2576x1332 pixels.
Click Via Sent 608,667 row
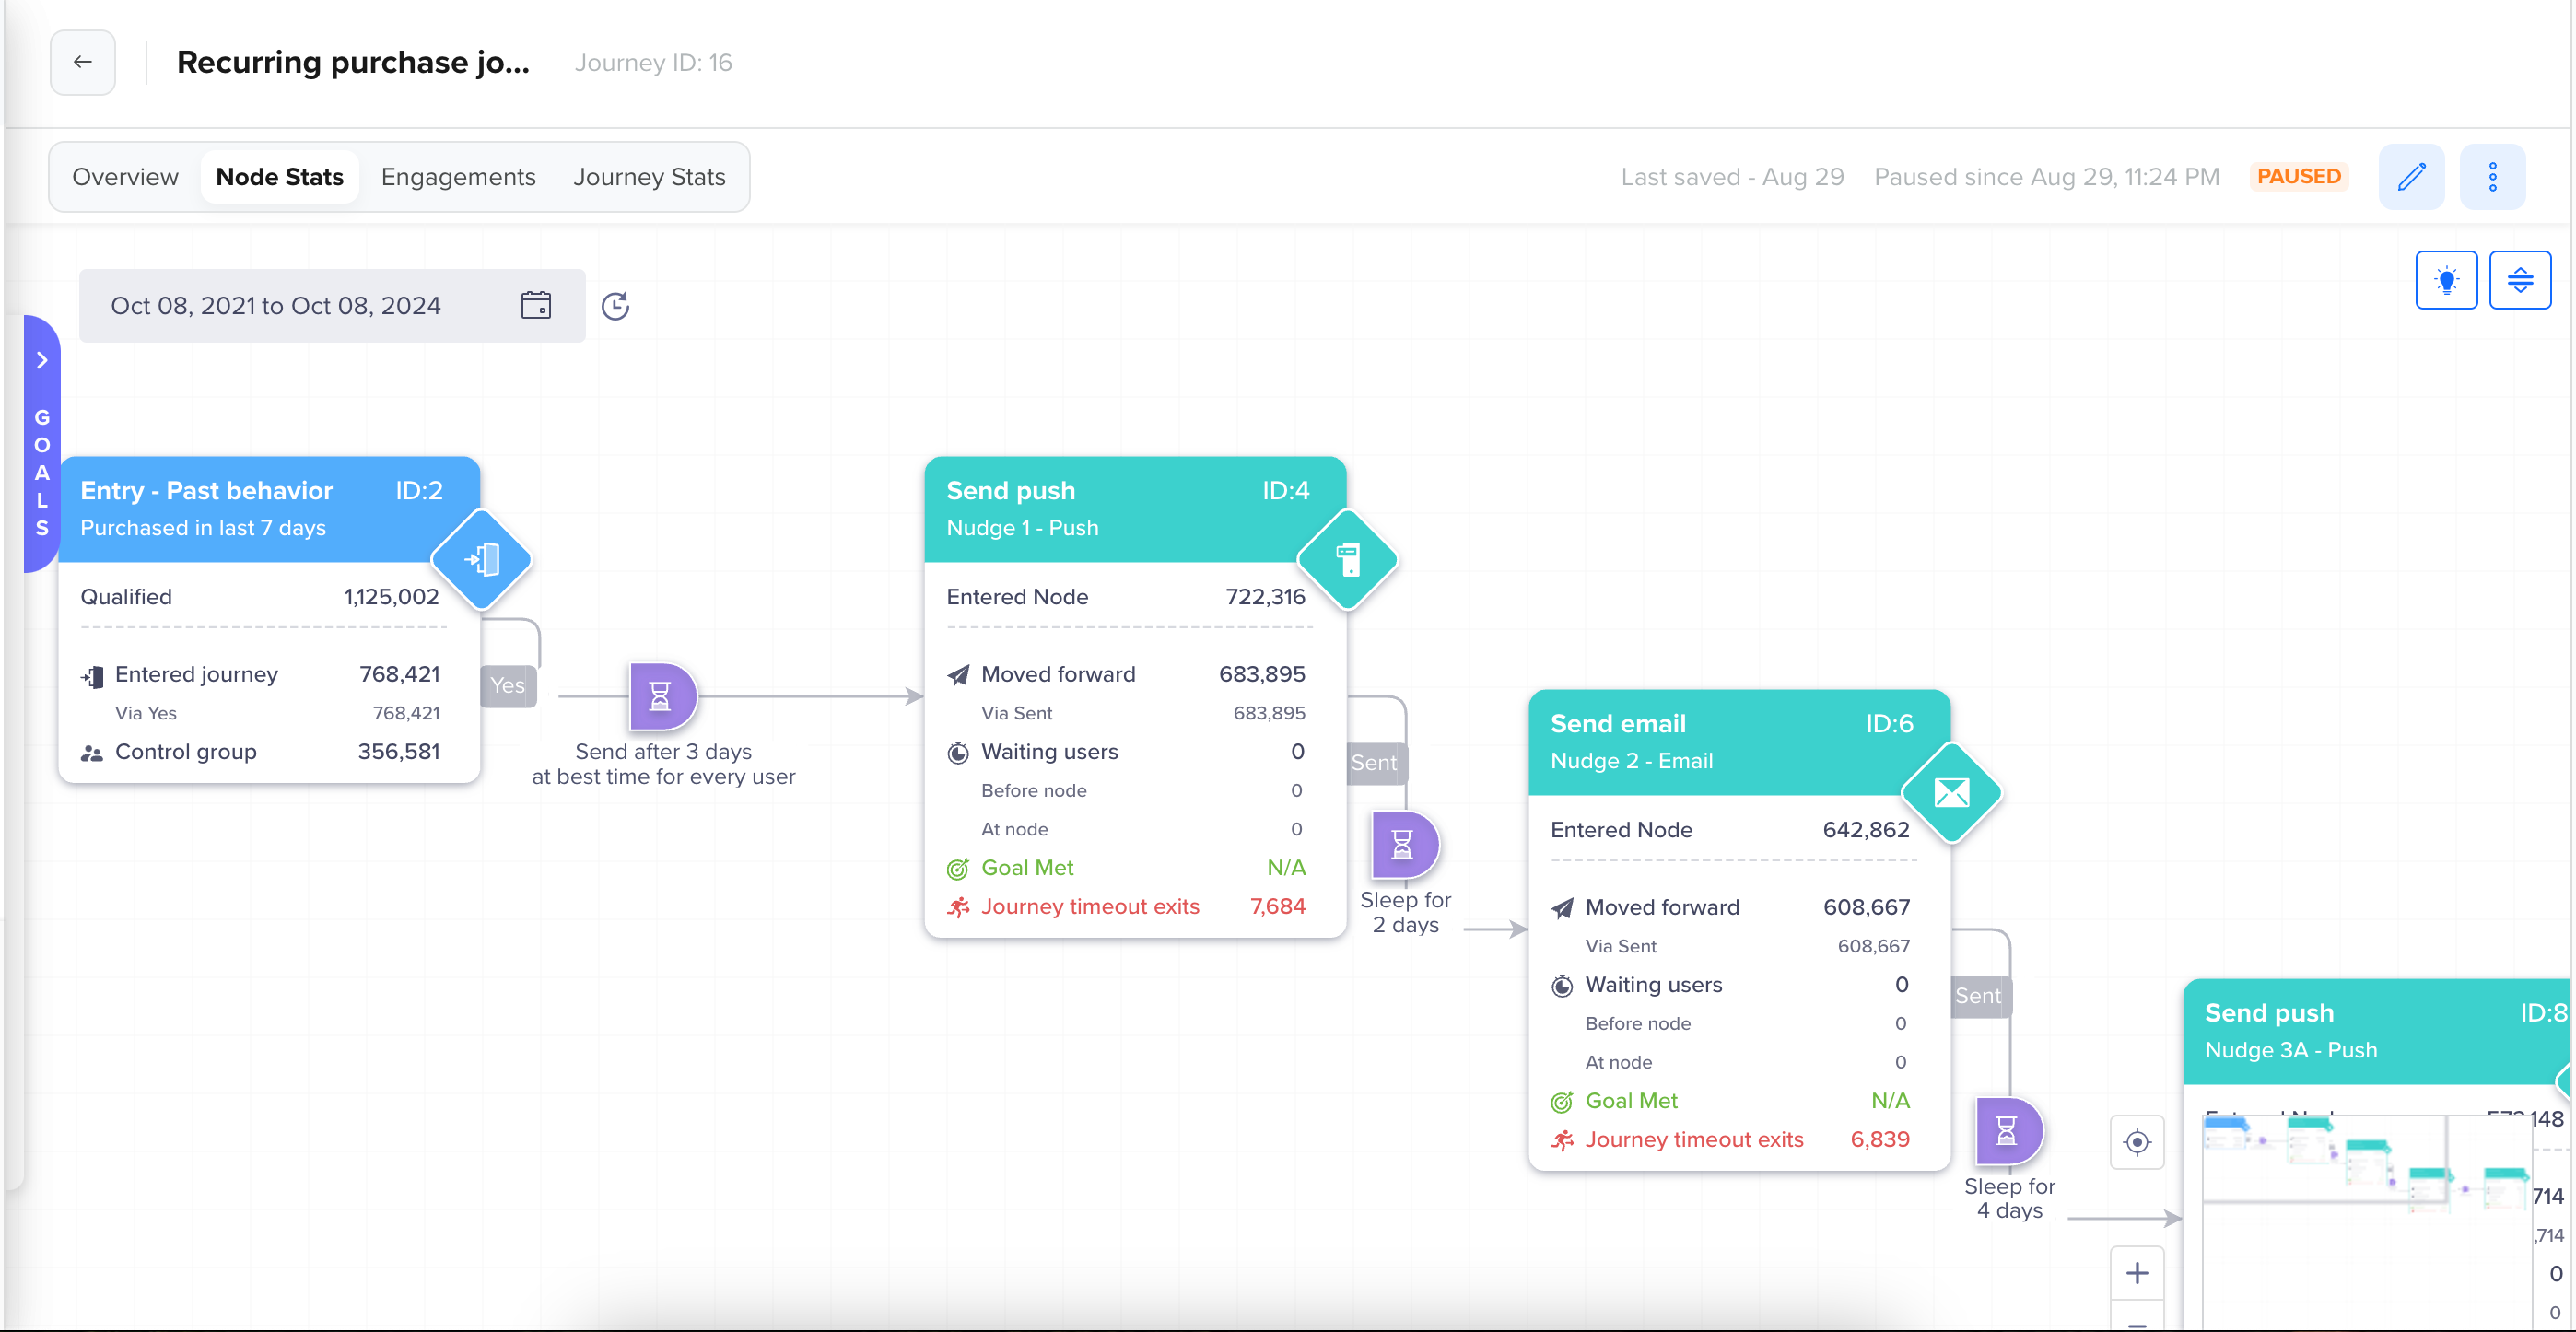point(1747,947)
